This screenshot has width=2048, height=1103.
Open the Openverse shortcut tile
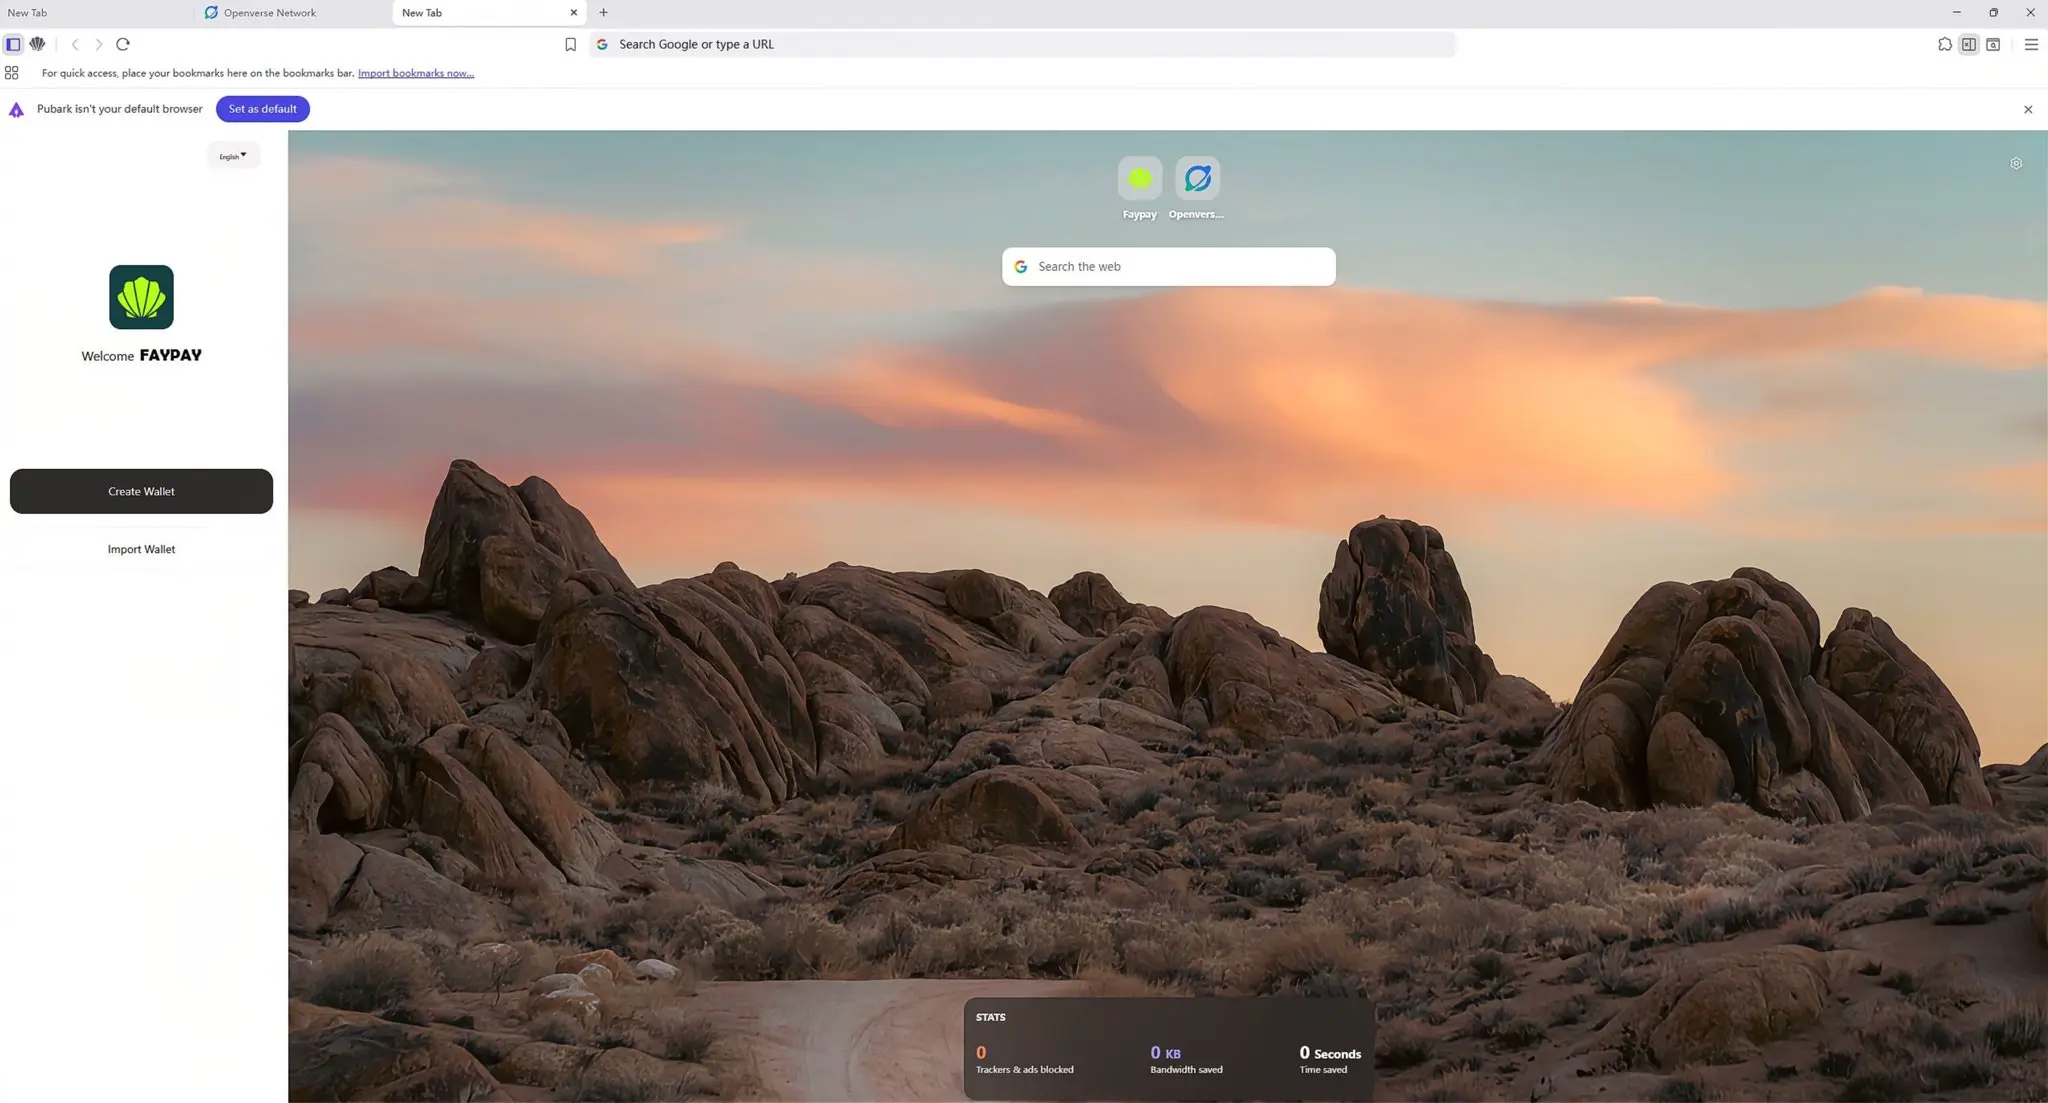click(x=1196, y=180)
